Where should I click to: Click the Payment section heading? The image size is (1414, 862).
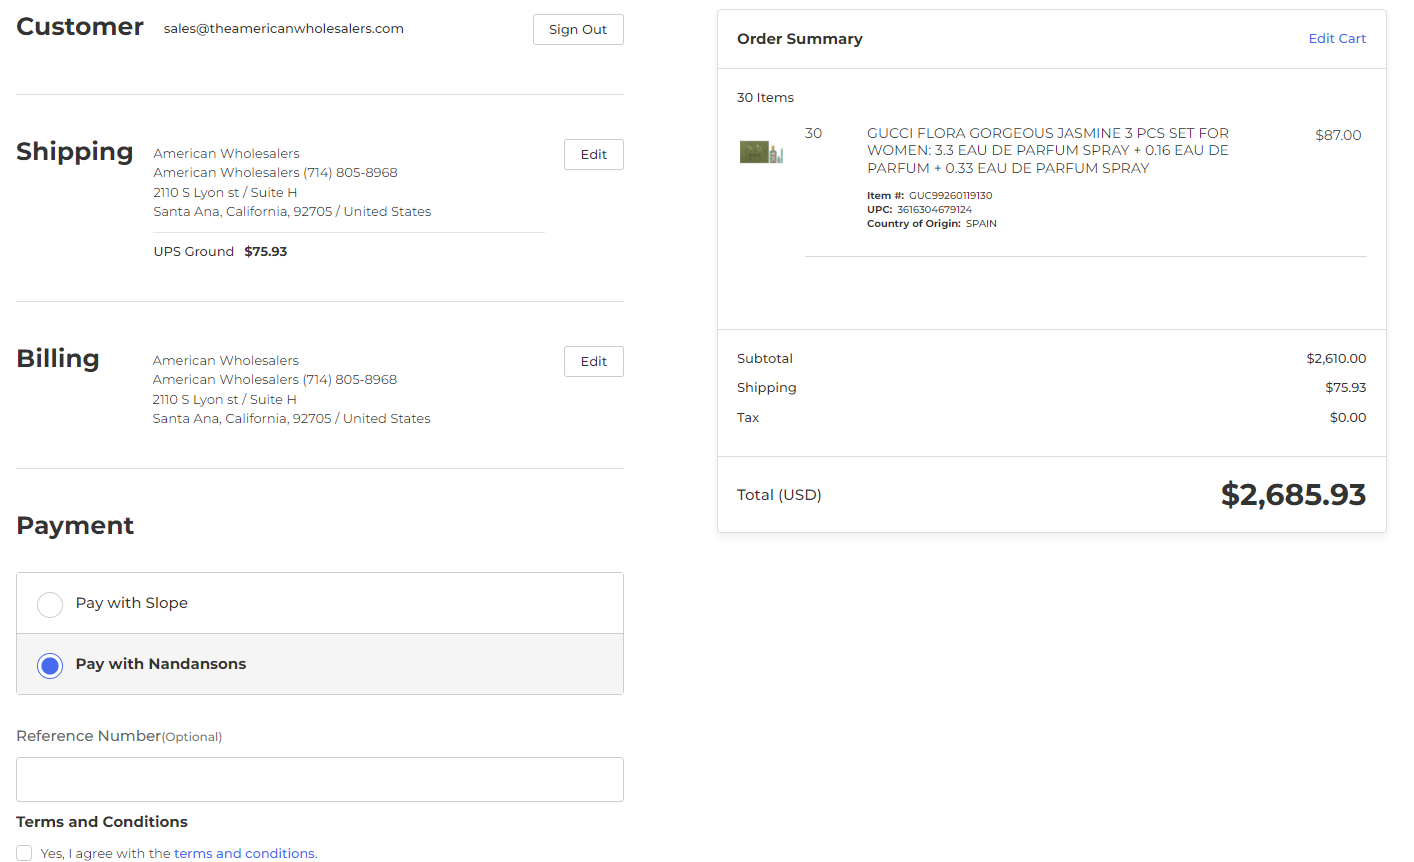coord(75,526)
